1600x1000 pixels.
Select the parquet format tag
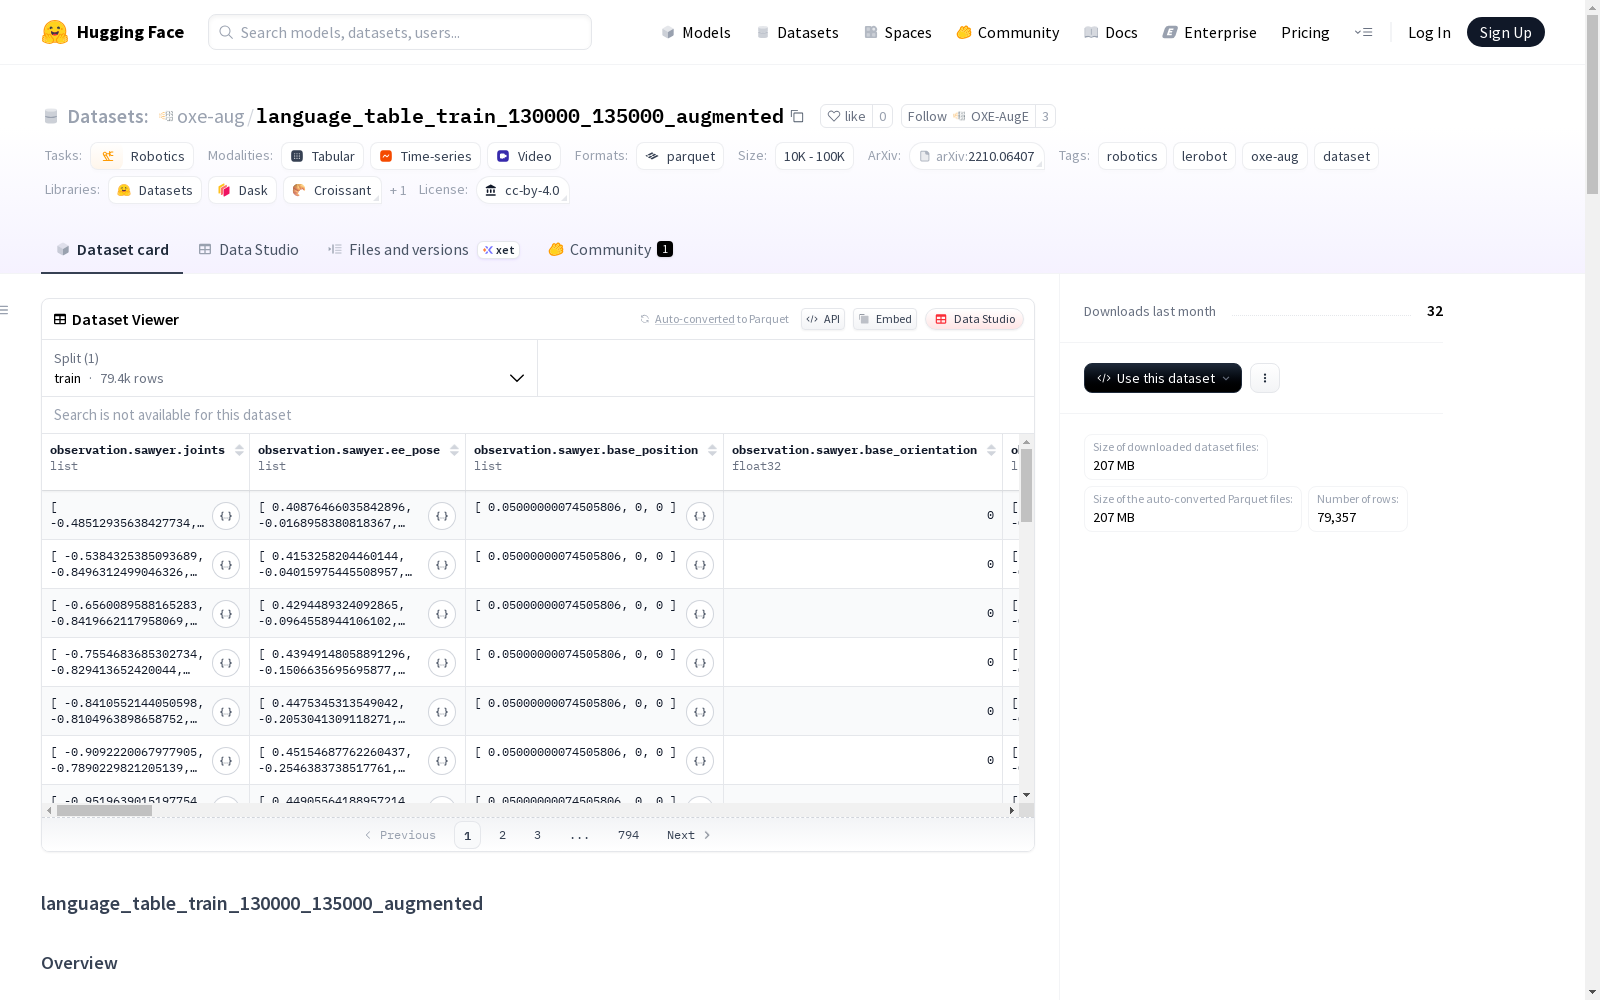681,156
